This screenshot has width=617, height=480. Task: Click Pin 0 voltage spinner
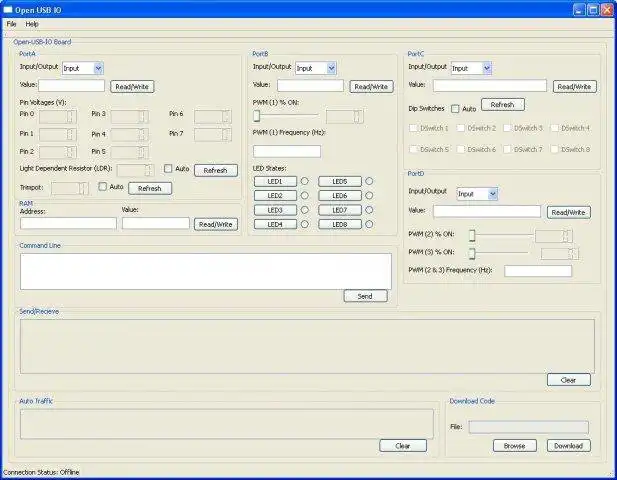coord(58,116)
